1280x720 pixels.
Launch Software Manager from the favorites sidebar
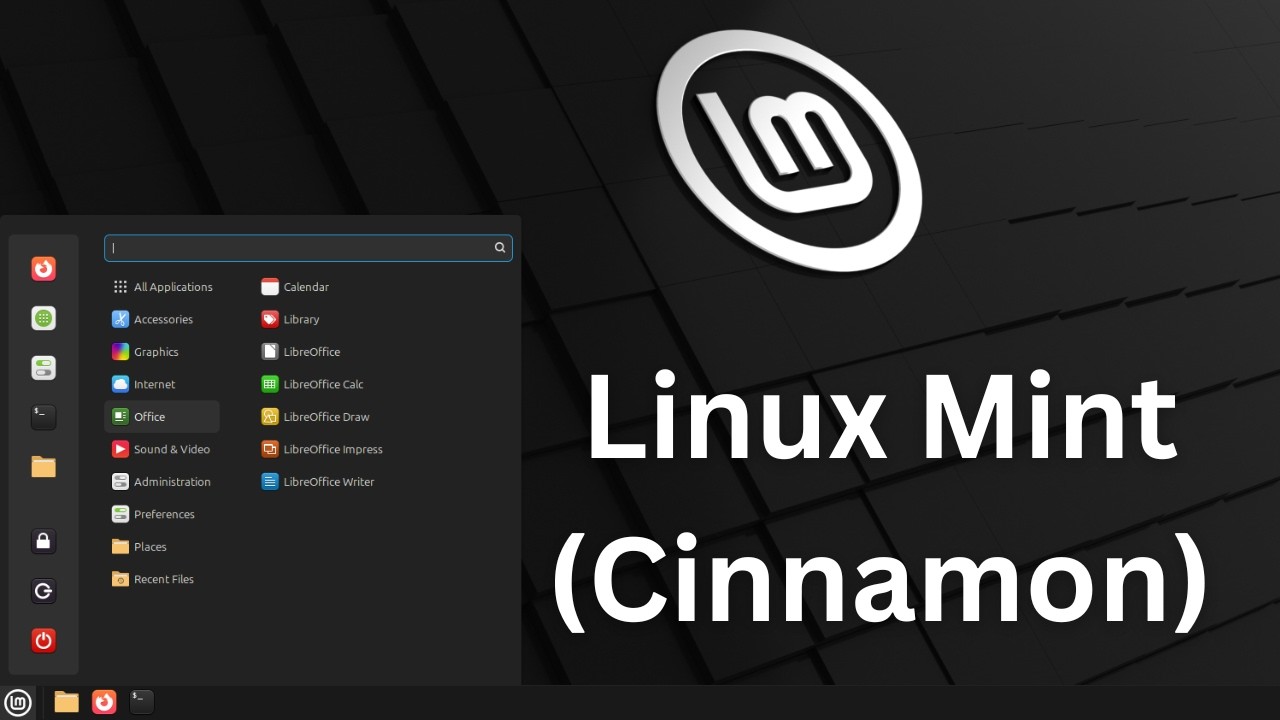[43, 318]
